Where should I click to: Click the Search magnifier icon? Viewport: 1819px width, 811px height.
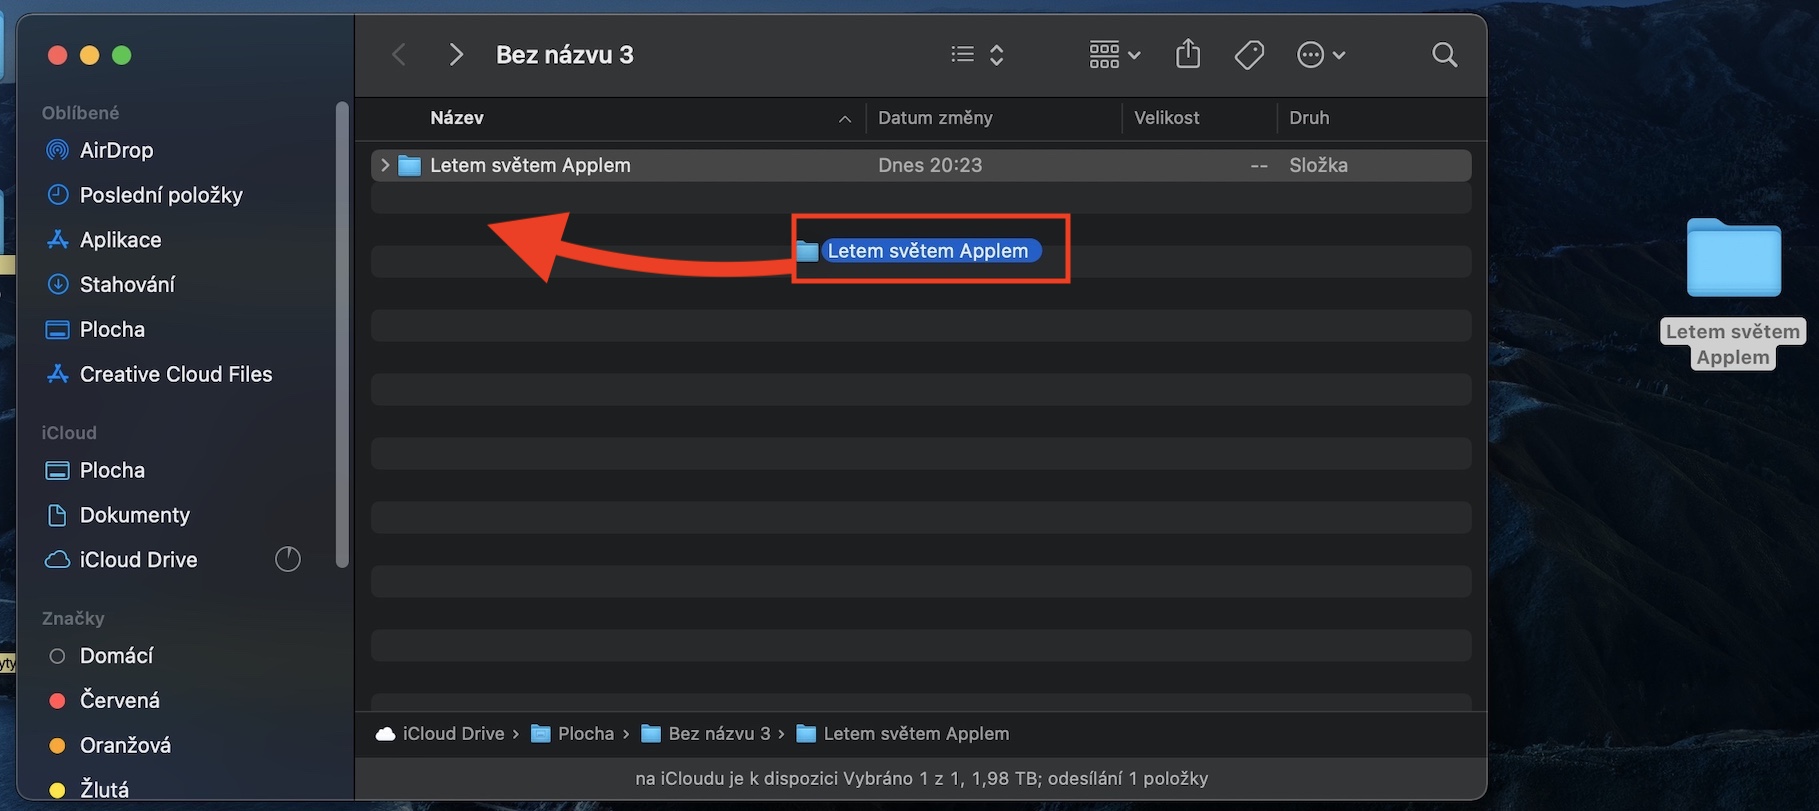click(1444, 54)
